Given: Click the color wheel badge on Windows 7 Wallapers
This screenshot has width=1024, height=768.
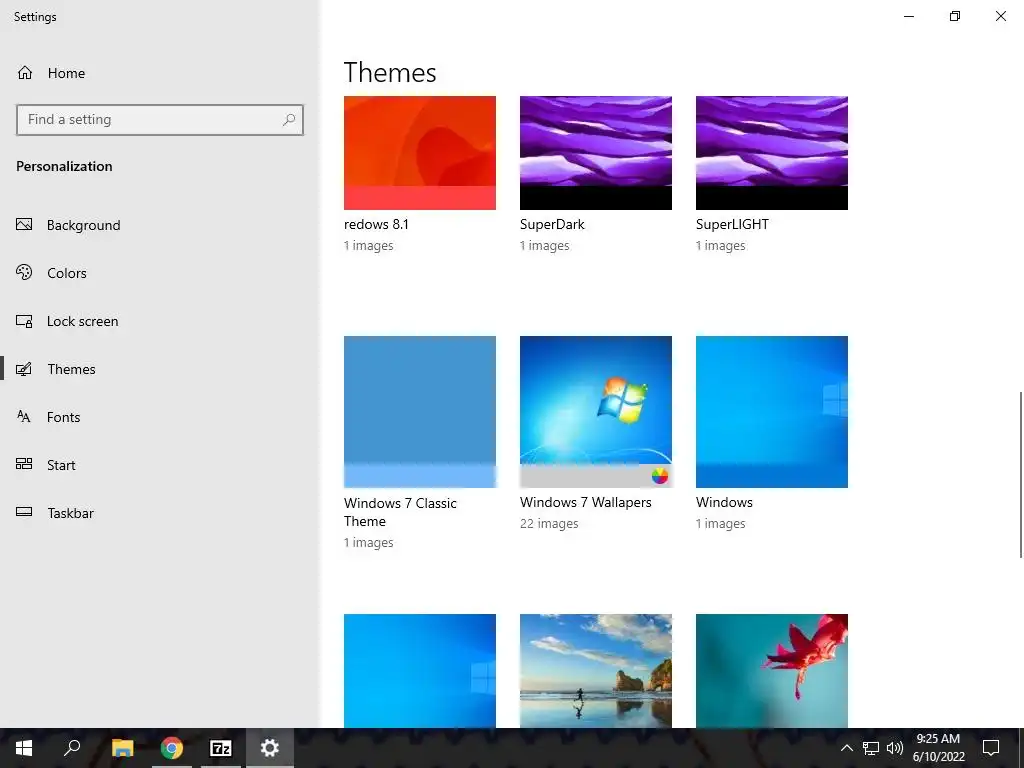Looking at the screenshot, I should point(660,476).
